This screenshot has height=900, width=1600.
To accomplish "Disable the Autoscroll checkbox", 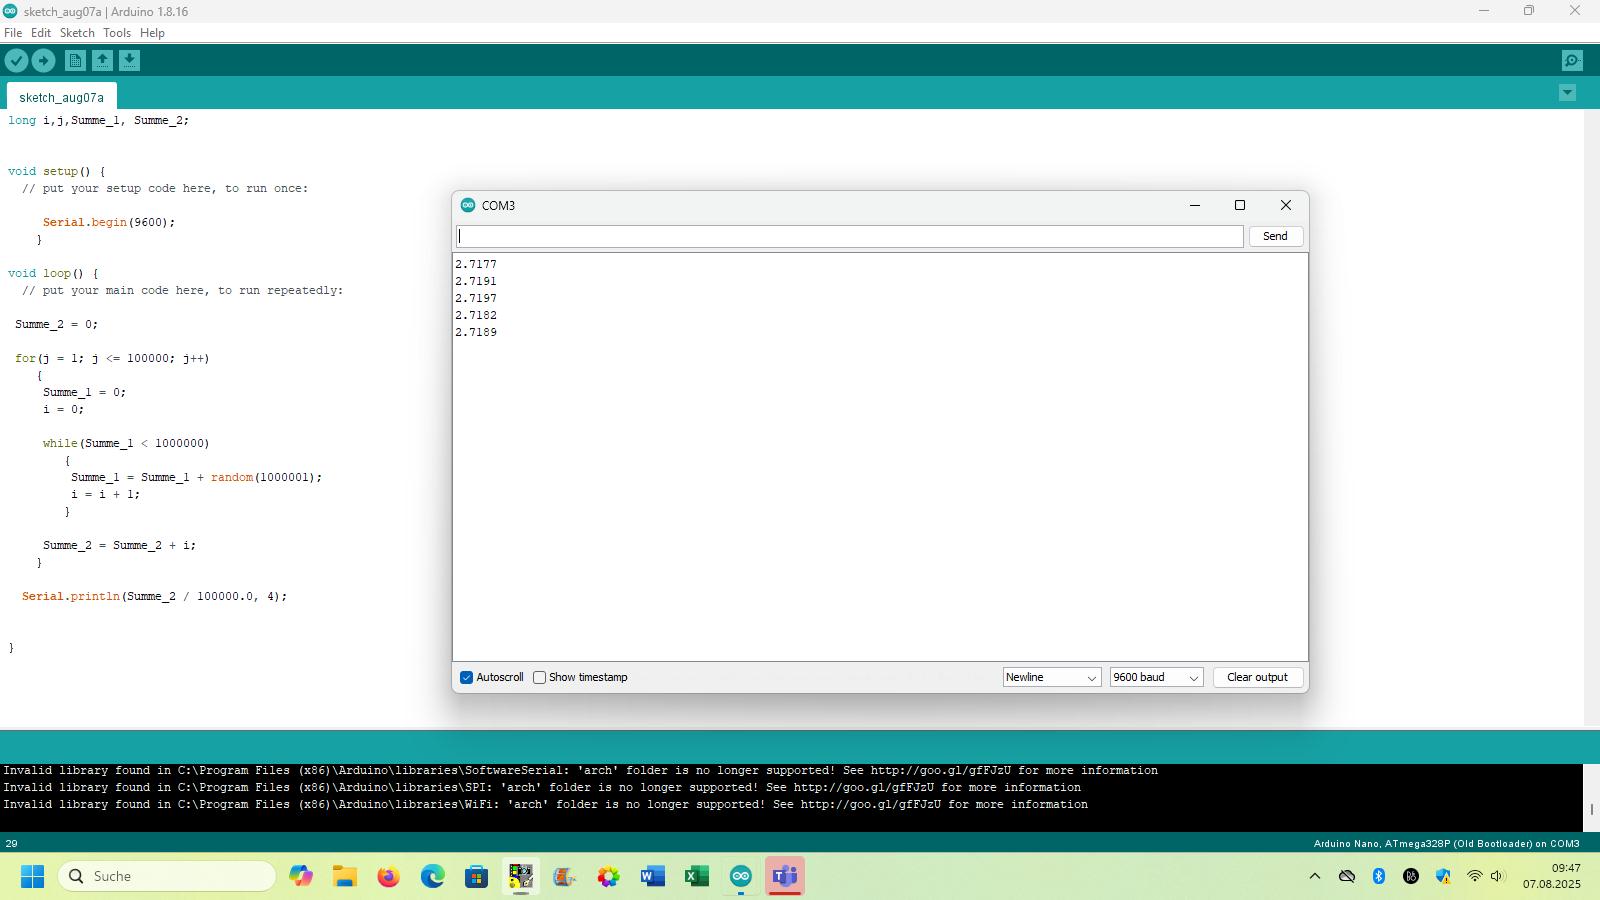I will (x=467, y=678).
